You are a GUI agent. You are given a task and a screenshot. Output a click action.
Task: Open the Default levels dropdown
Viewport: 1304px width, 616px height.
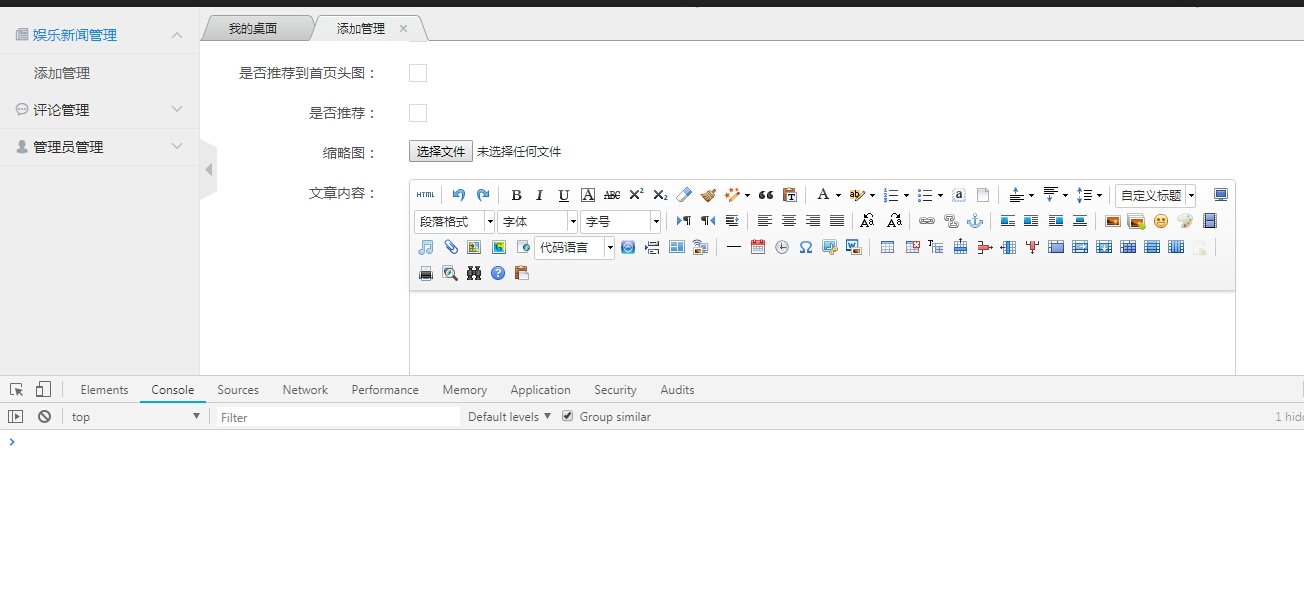click(510, 417)
